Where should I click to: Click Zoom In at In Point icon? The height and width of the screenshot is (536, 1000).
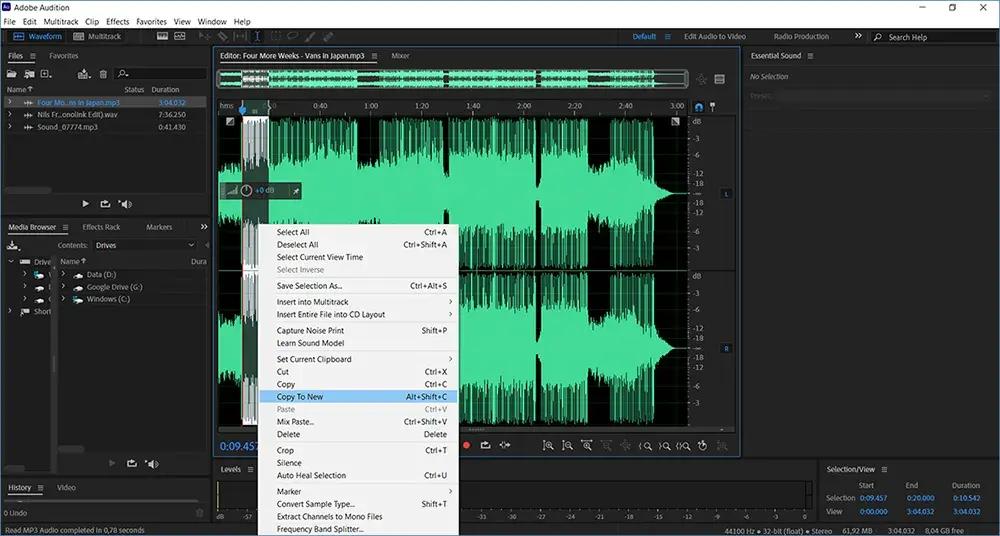click(645, 446)
